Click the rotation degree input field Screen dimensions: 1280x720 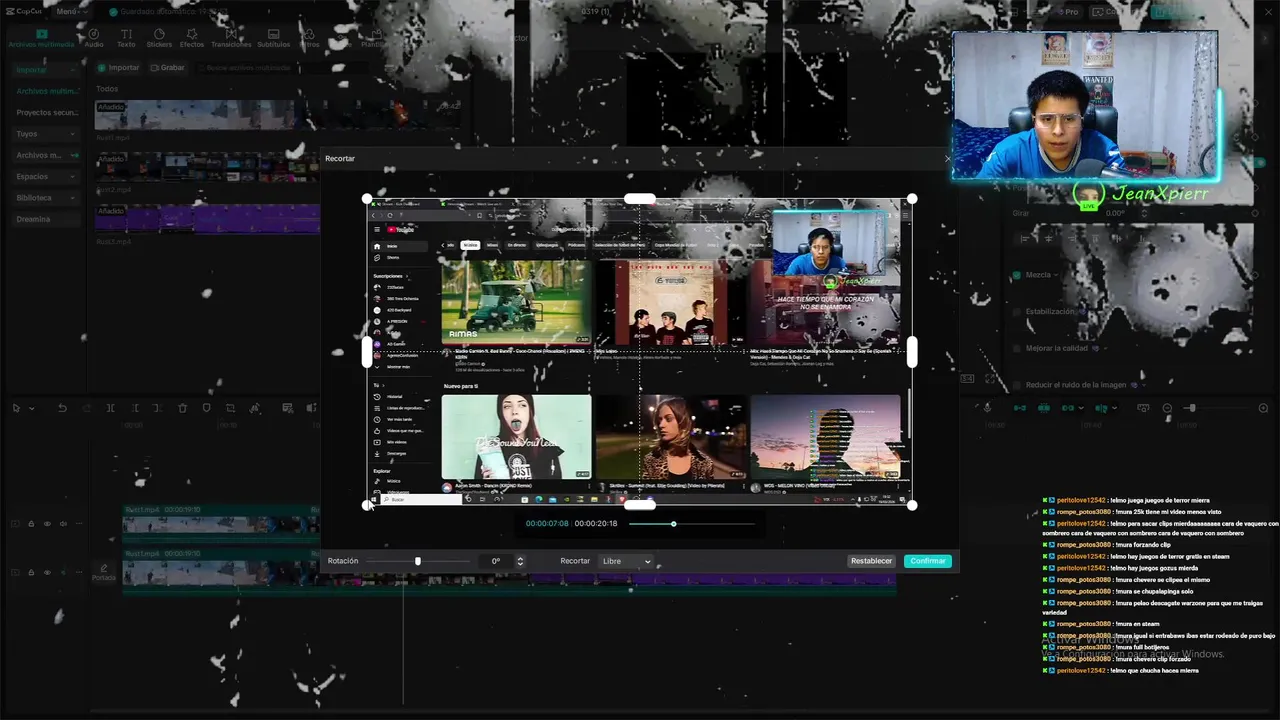(496, 561)
